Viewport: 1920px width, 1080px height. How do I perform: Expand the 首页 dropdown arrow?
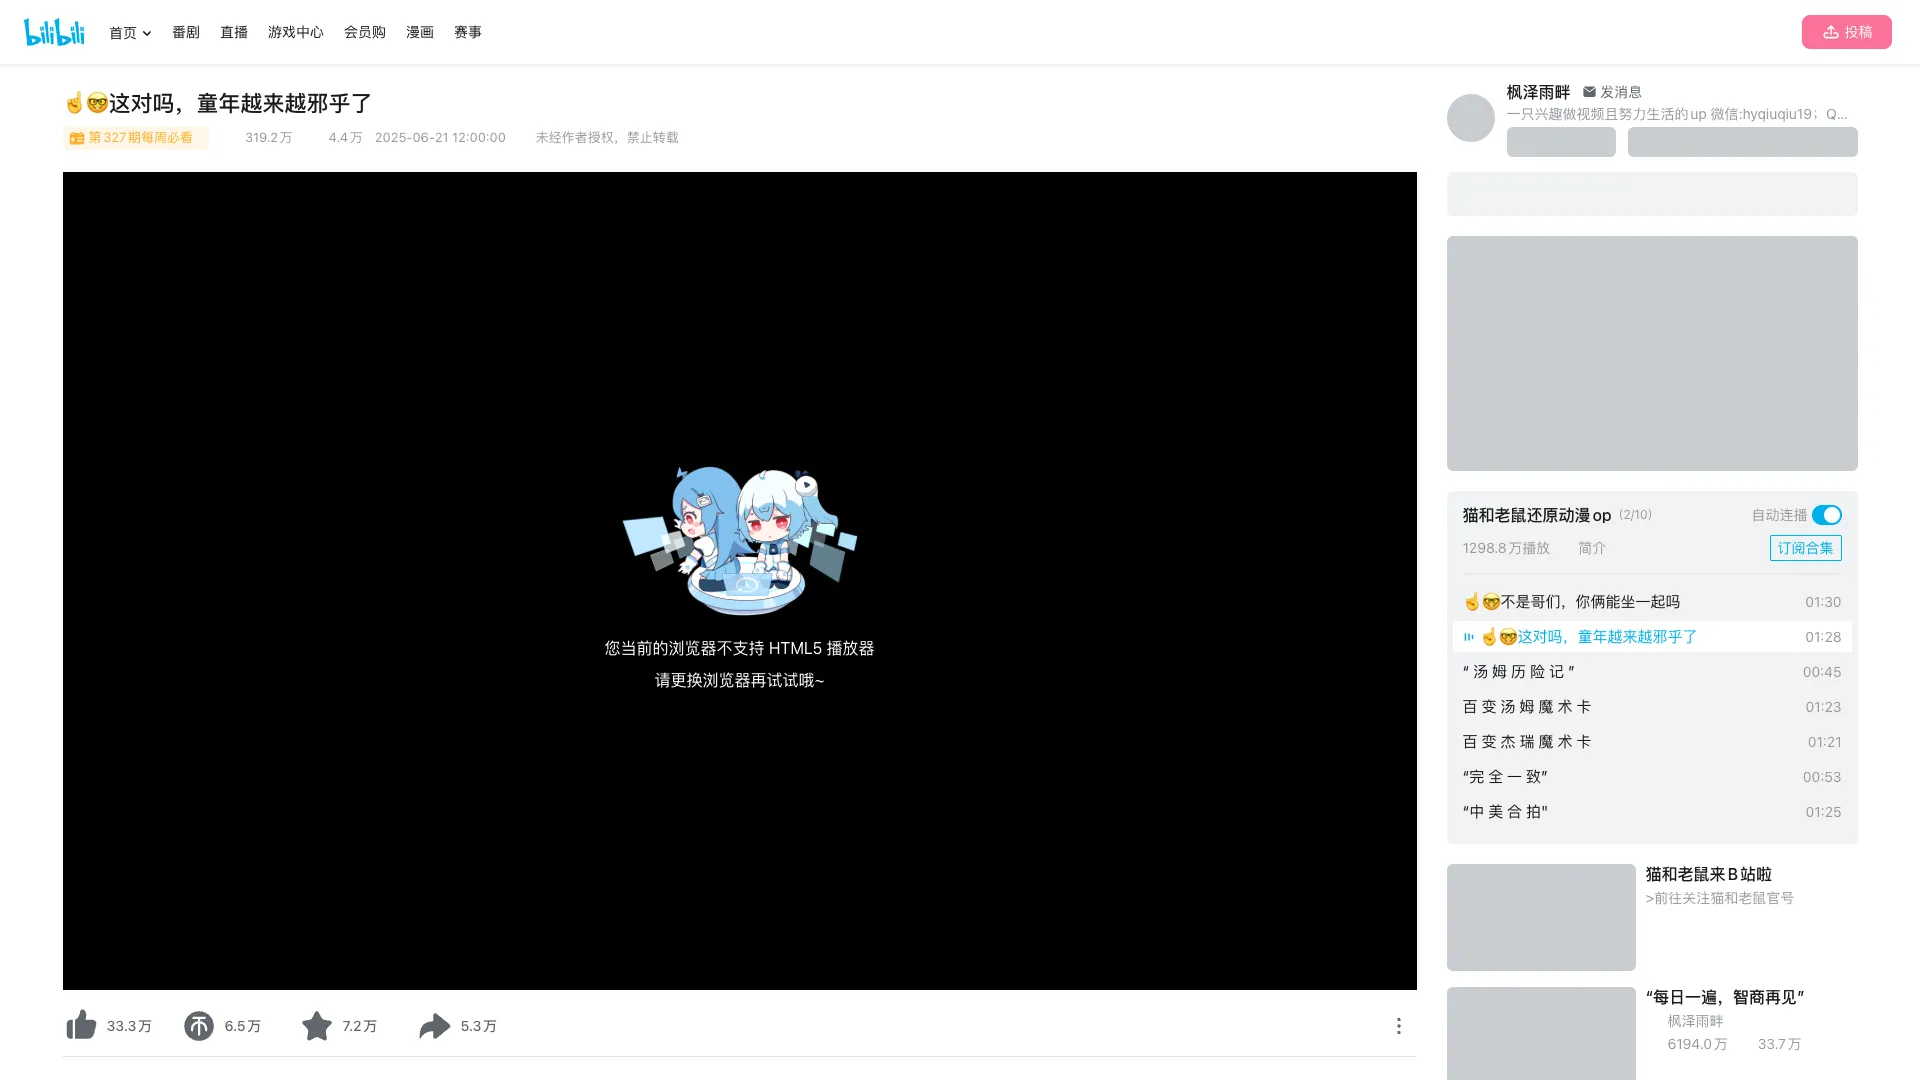[147, 33]
